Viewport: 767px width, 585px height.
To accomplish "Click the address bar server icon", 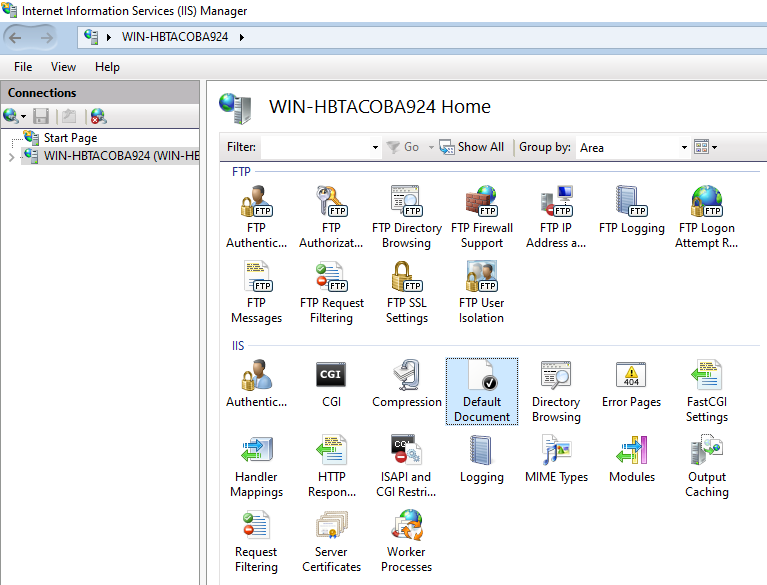I will (x=91, y=37).
